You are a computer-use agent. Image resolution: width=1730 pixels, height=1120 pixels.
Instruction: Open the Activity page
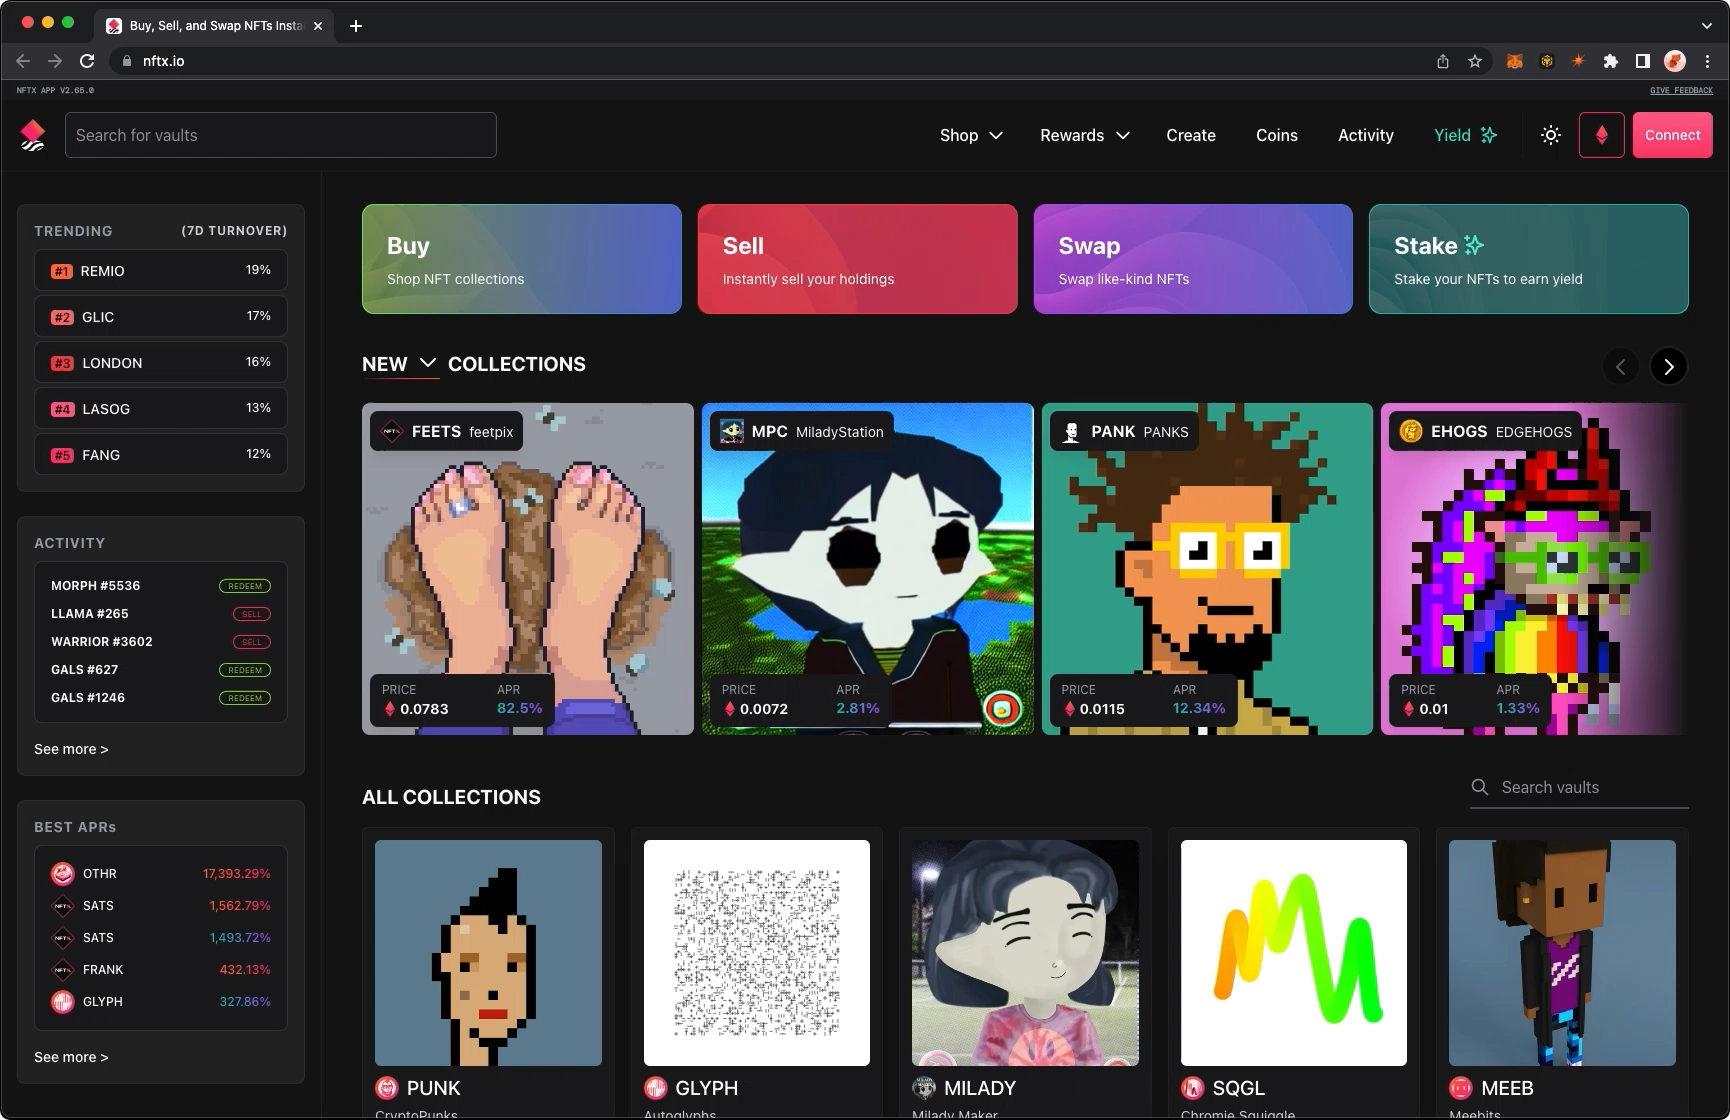[x=1366, y=135]
